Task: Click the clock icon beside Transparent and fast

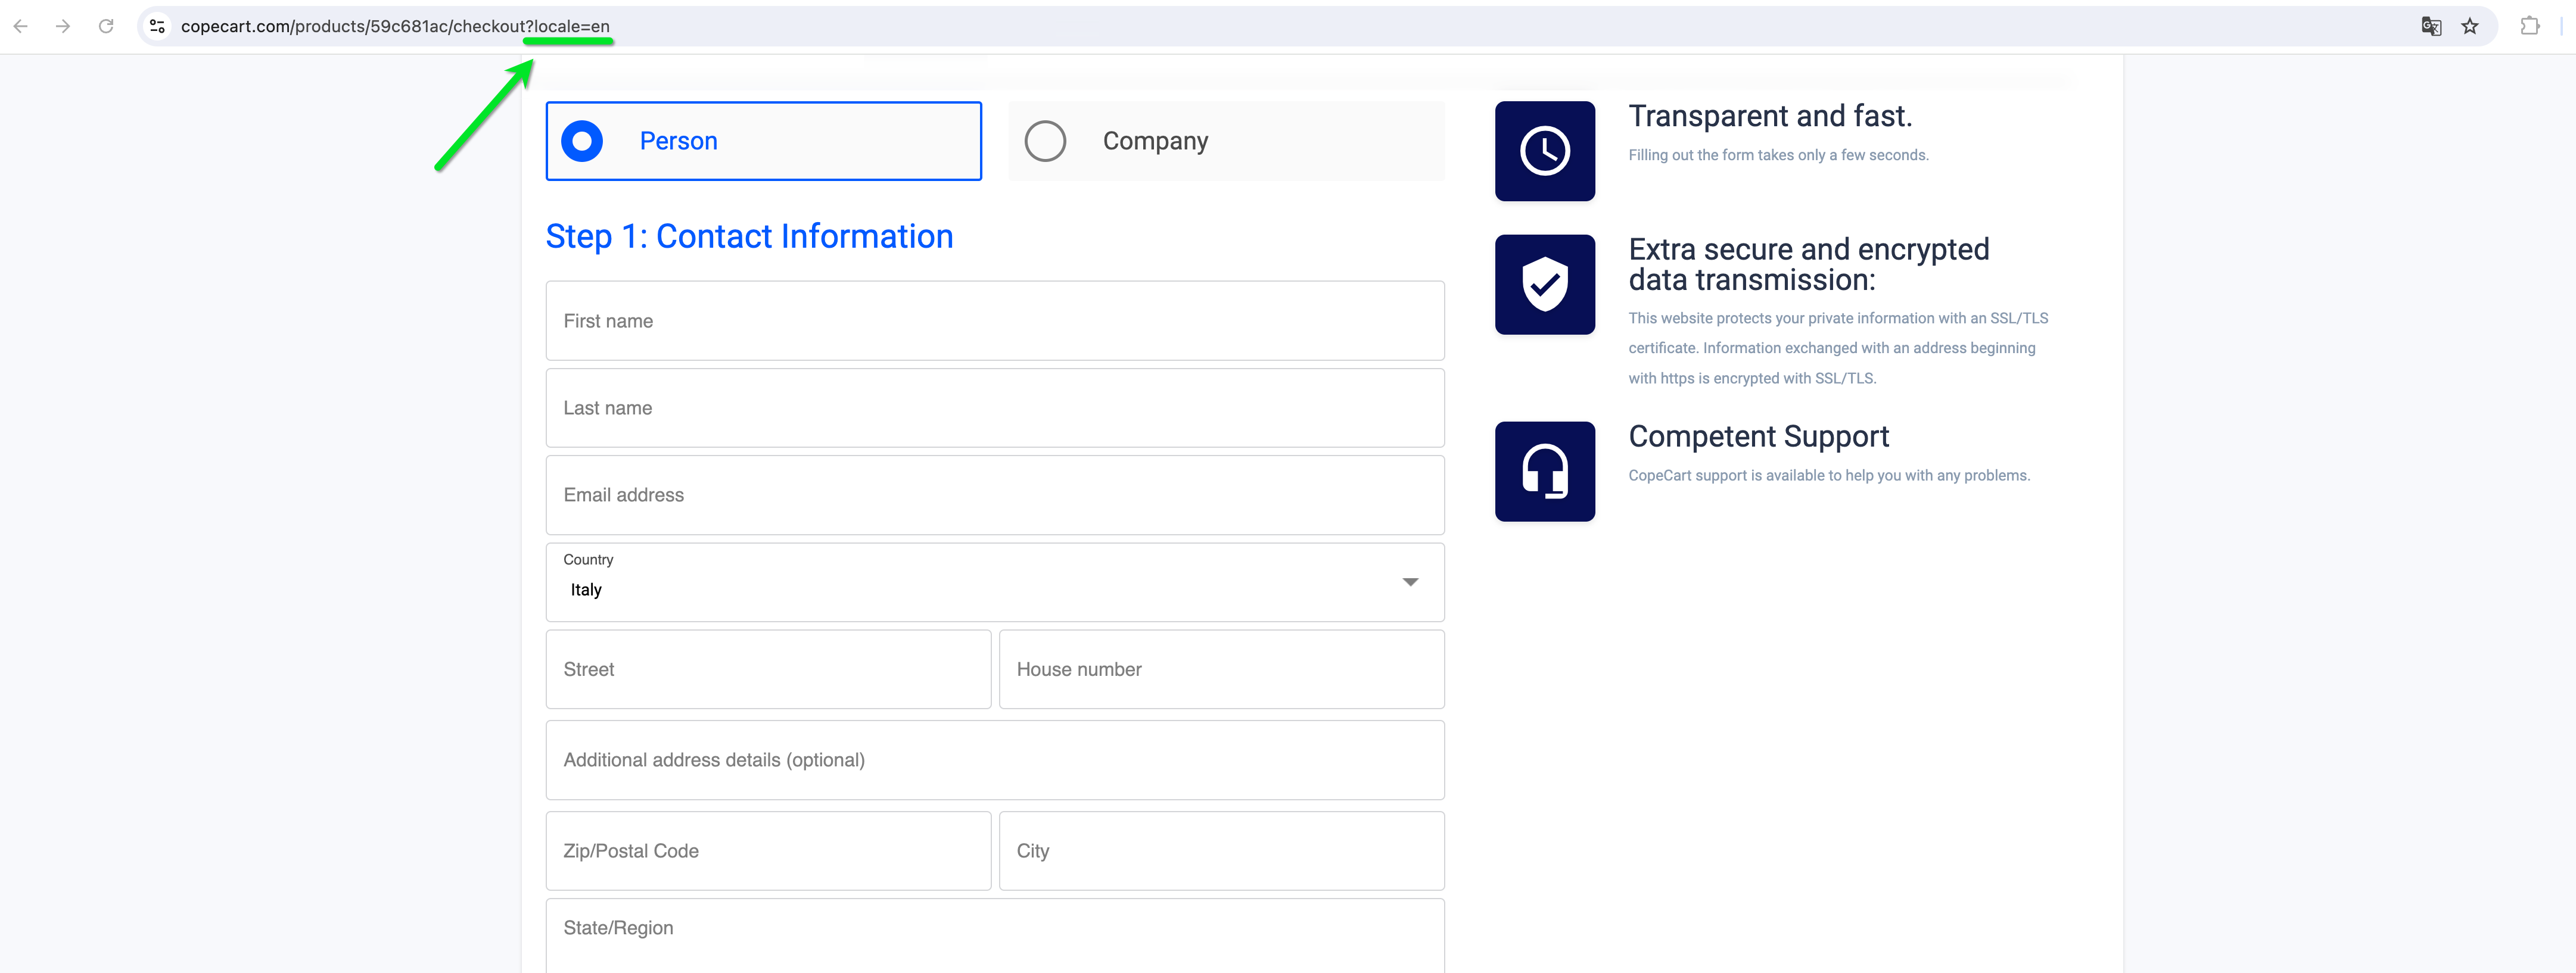Action: tap(1544, 151)
